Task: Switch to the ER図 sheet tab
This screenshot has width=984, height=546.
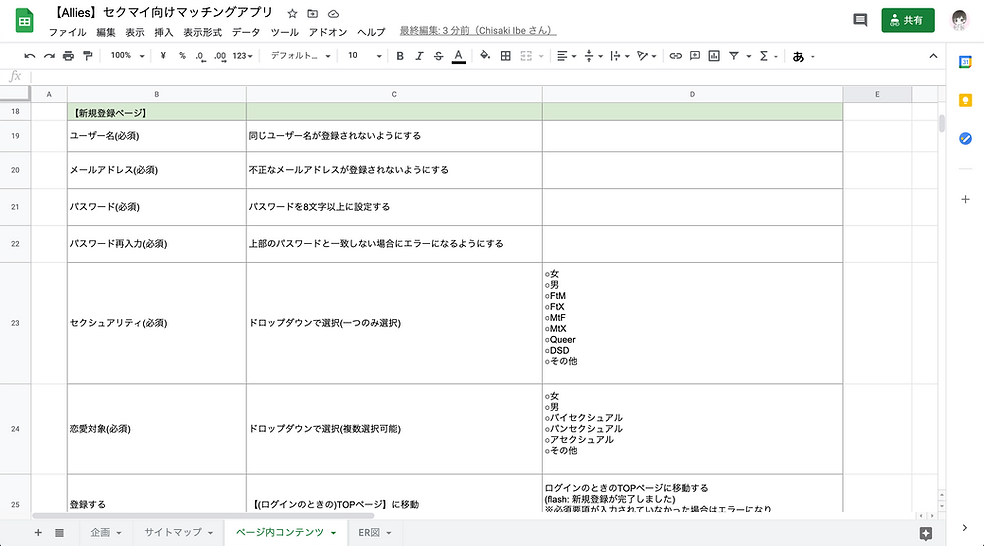Action: tap(375, 532)
